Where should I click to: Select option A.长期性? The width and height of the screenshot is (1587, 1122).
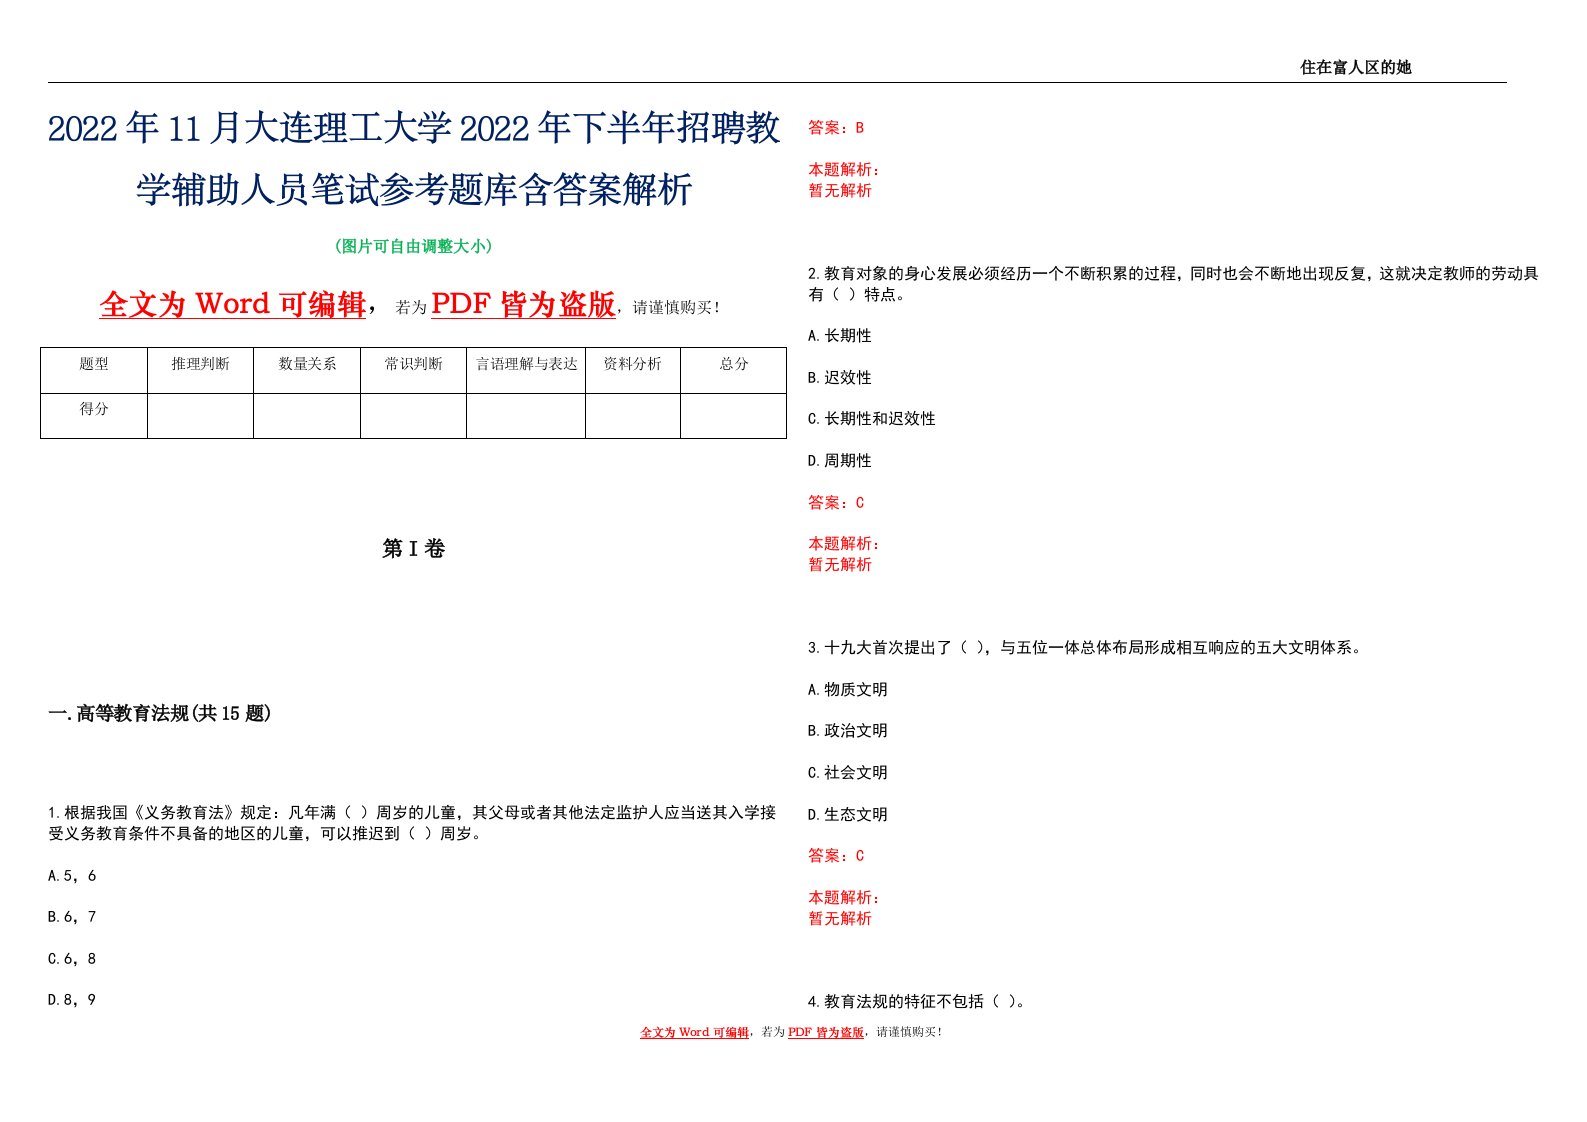point(840,336)
